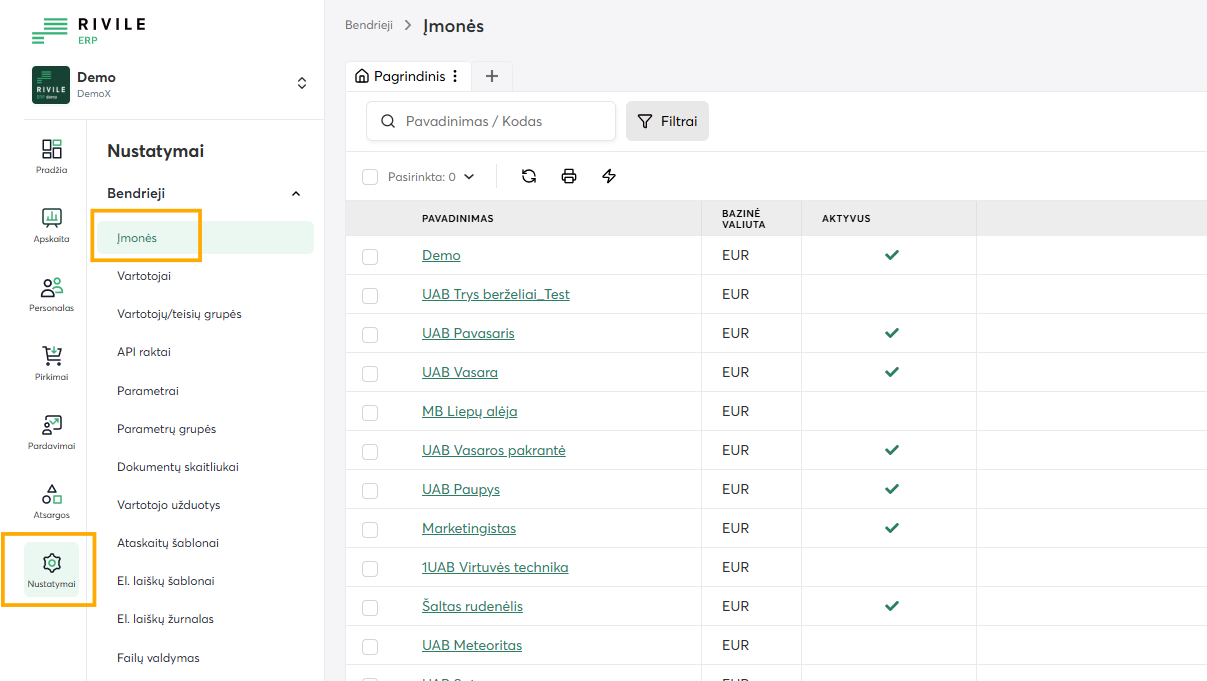Open the Pradžia home dashboard icon
This screenshot has width=1207, height=681.
tap(52, 155)
